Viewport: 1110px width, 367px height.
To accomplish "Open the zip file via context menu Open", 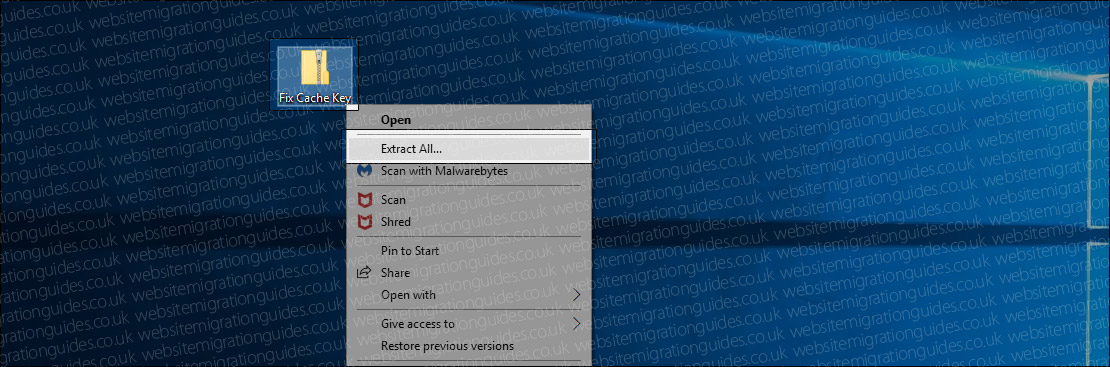I will click(469, 120).
